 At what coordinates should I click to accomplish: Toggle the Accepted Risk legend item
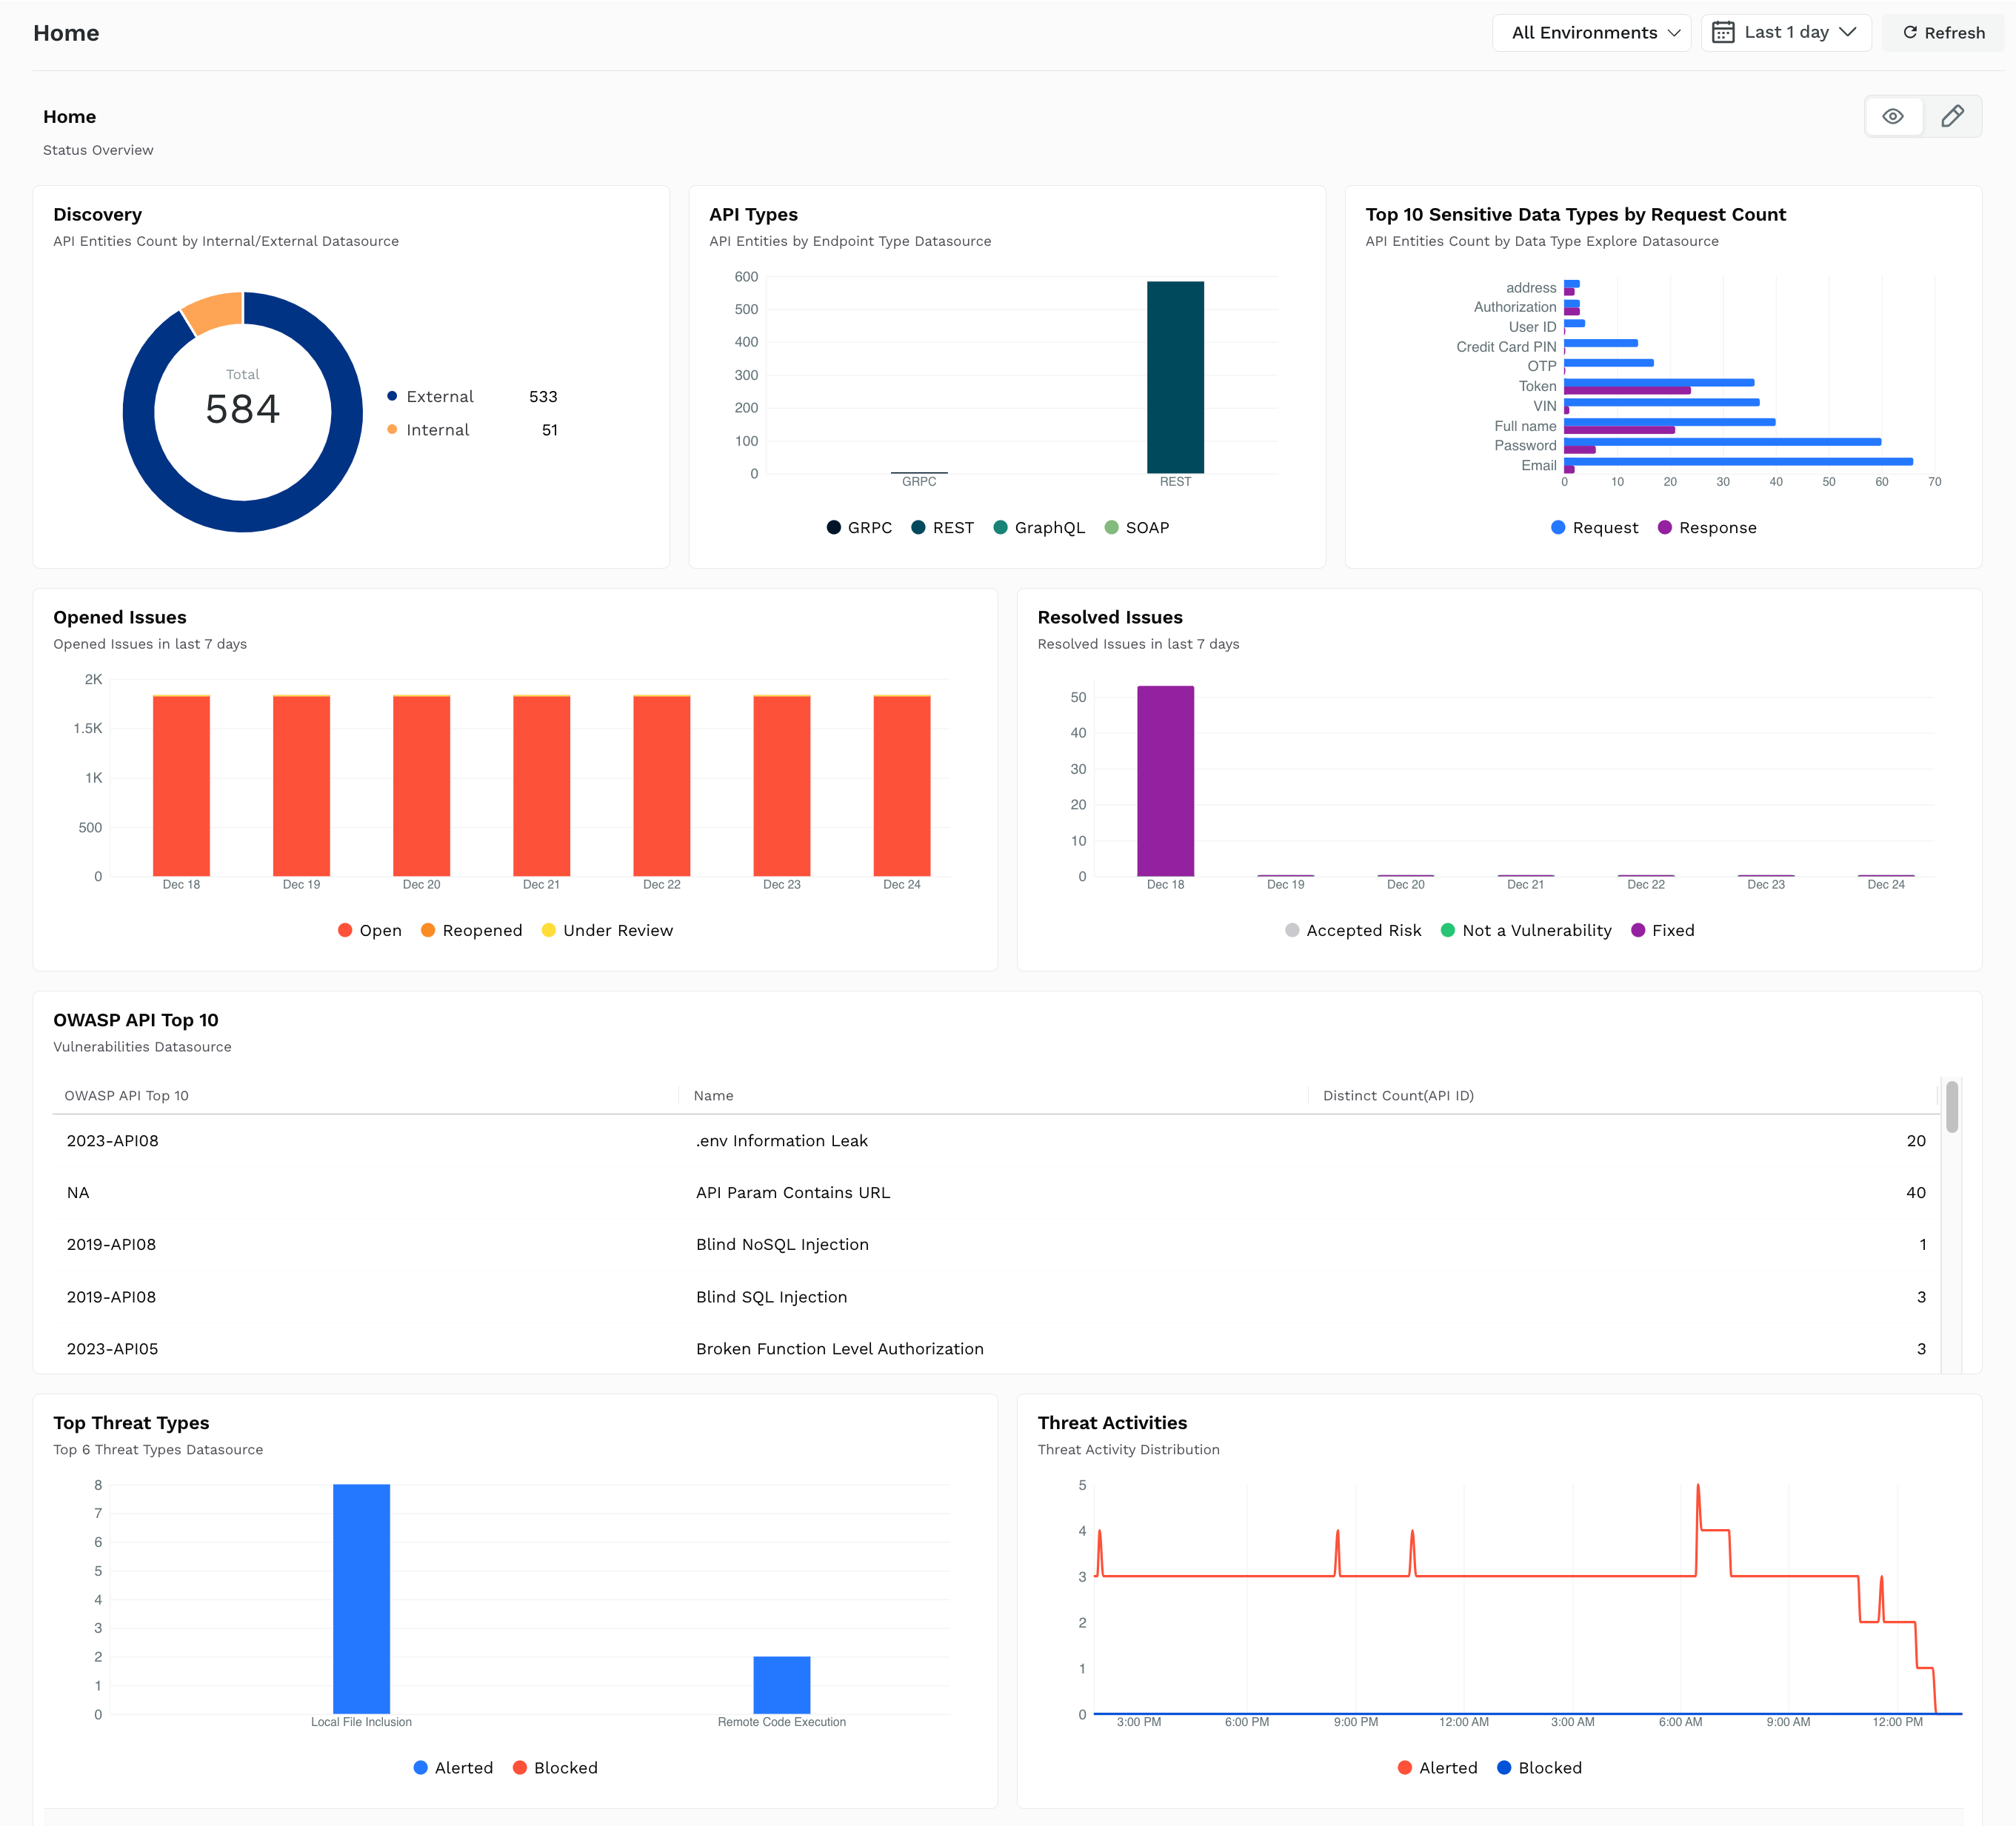1353,931
